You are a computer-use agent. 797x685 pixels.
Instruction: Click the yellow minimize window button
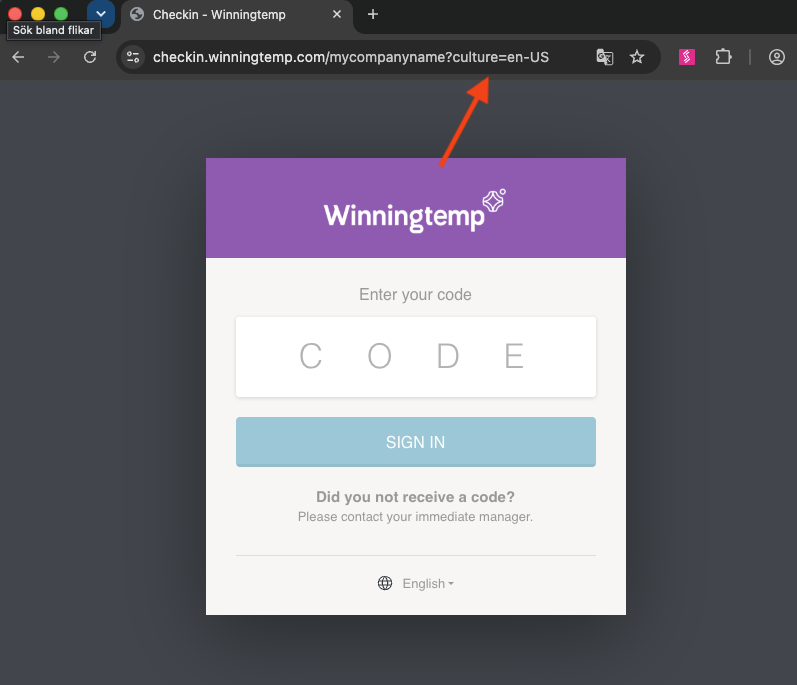38,13
